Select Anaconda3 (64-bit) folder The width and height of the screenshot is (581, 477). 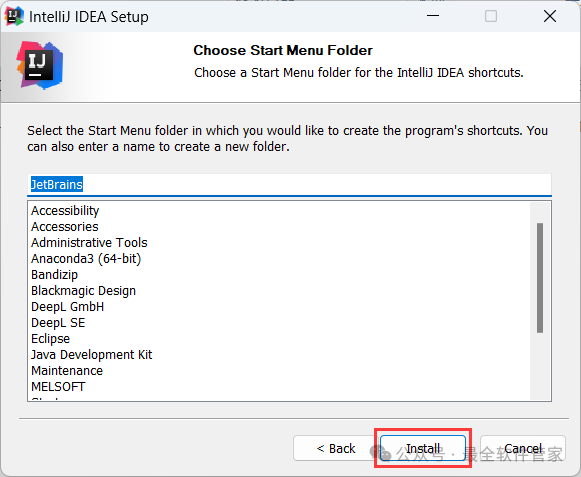click(86, 258)
